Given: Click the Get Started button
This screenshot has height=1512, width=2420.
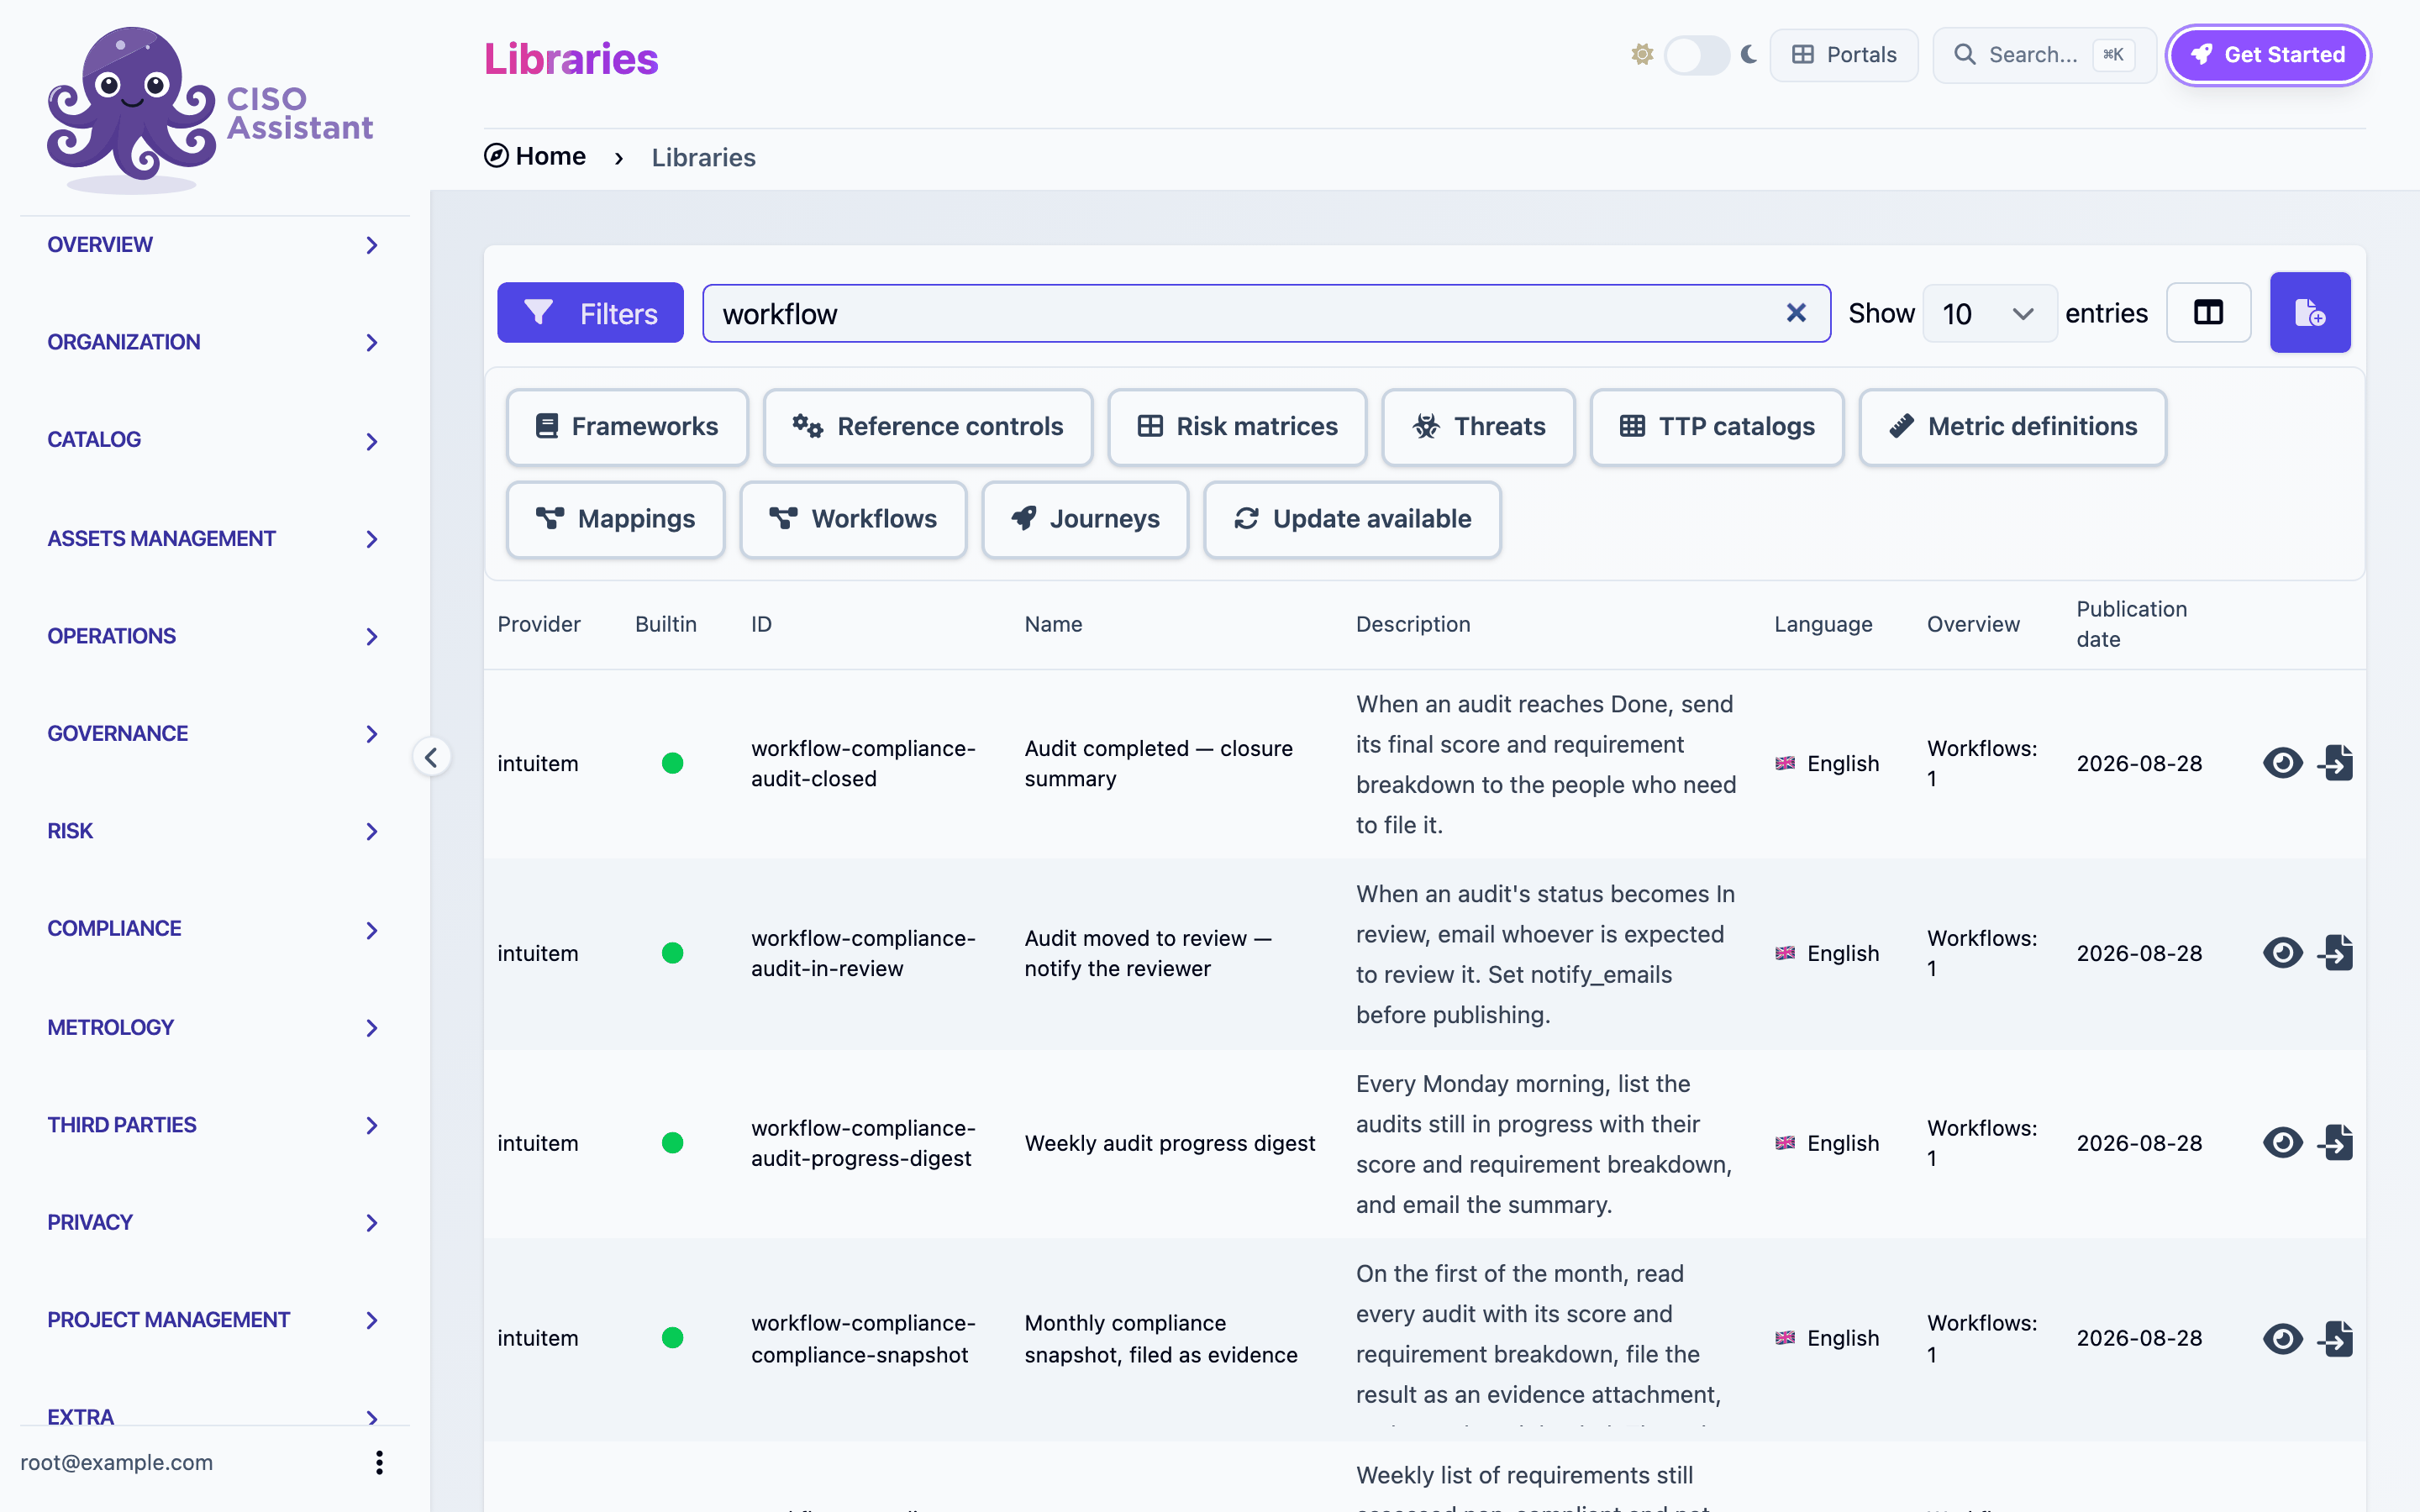Looking at the screenshot, I should [2268, 55].
